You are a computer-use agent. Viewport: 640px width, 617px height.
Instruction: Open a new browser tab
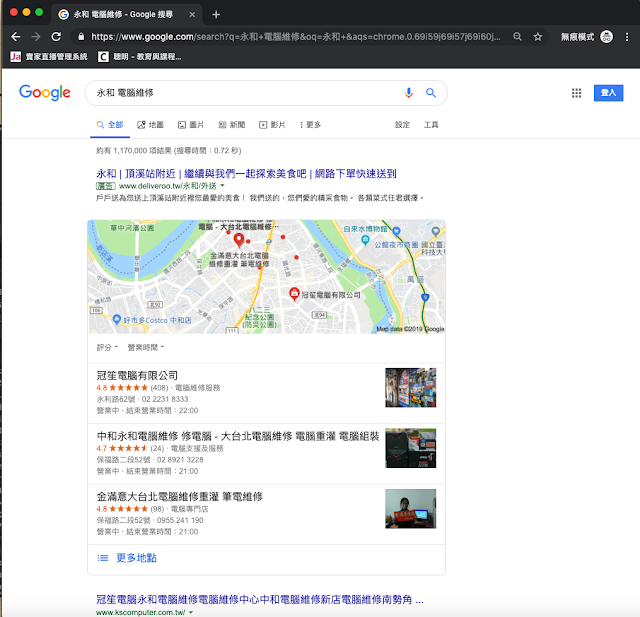pos(216,14)
